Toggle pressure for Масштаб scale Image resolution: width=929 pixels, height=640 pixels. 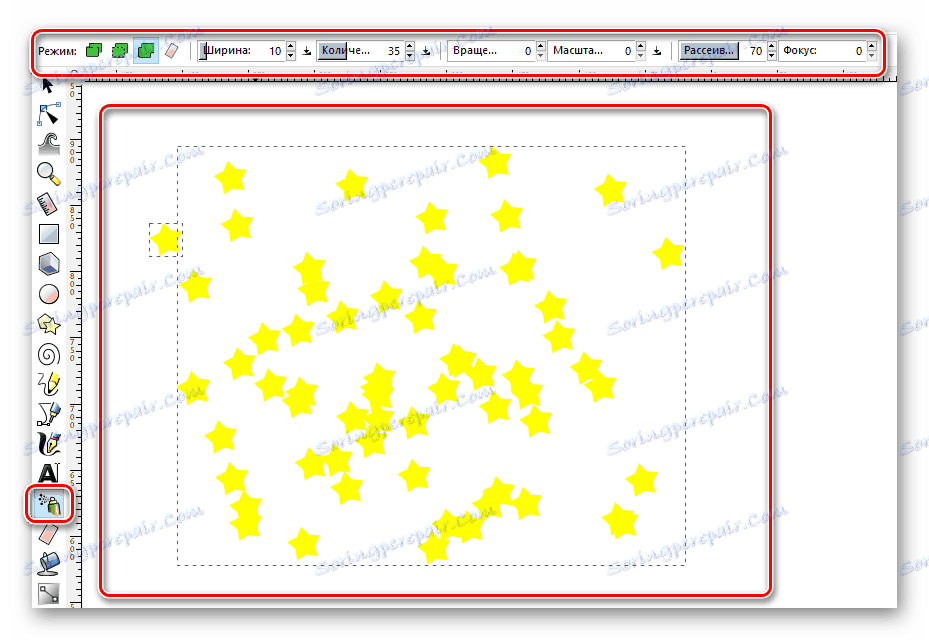(656, 51)
